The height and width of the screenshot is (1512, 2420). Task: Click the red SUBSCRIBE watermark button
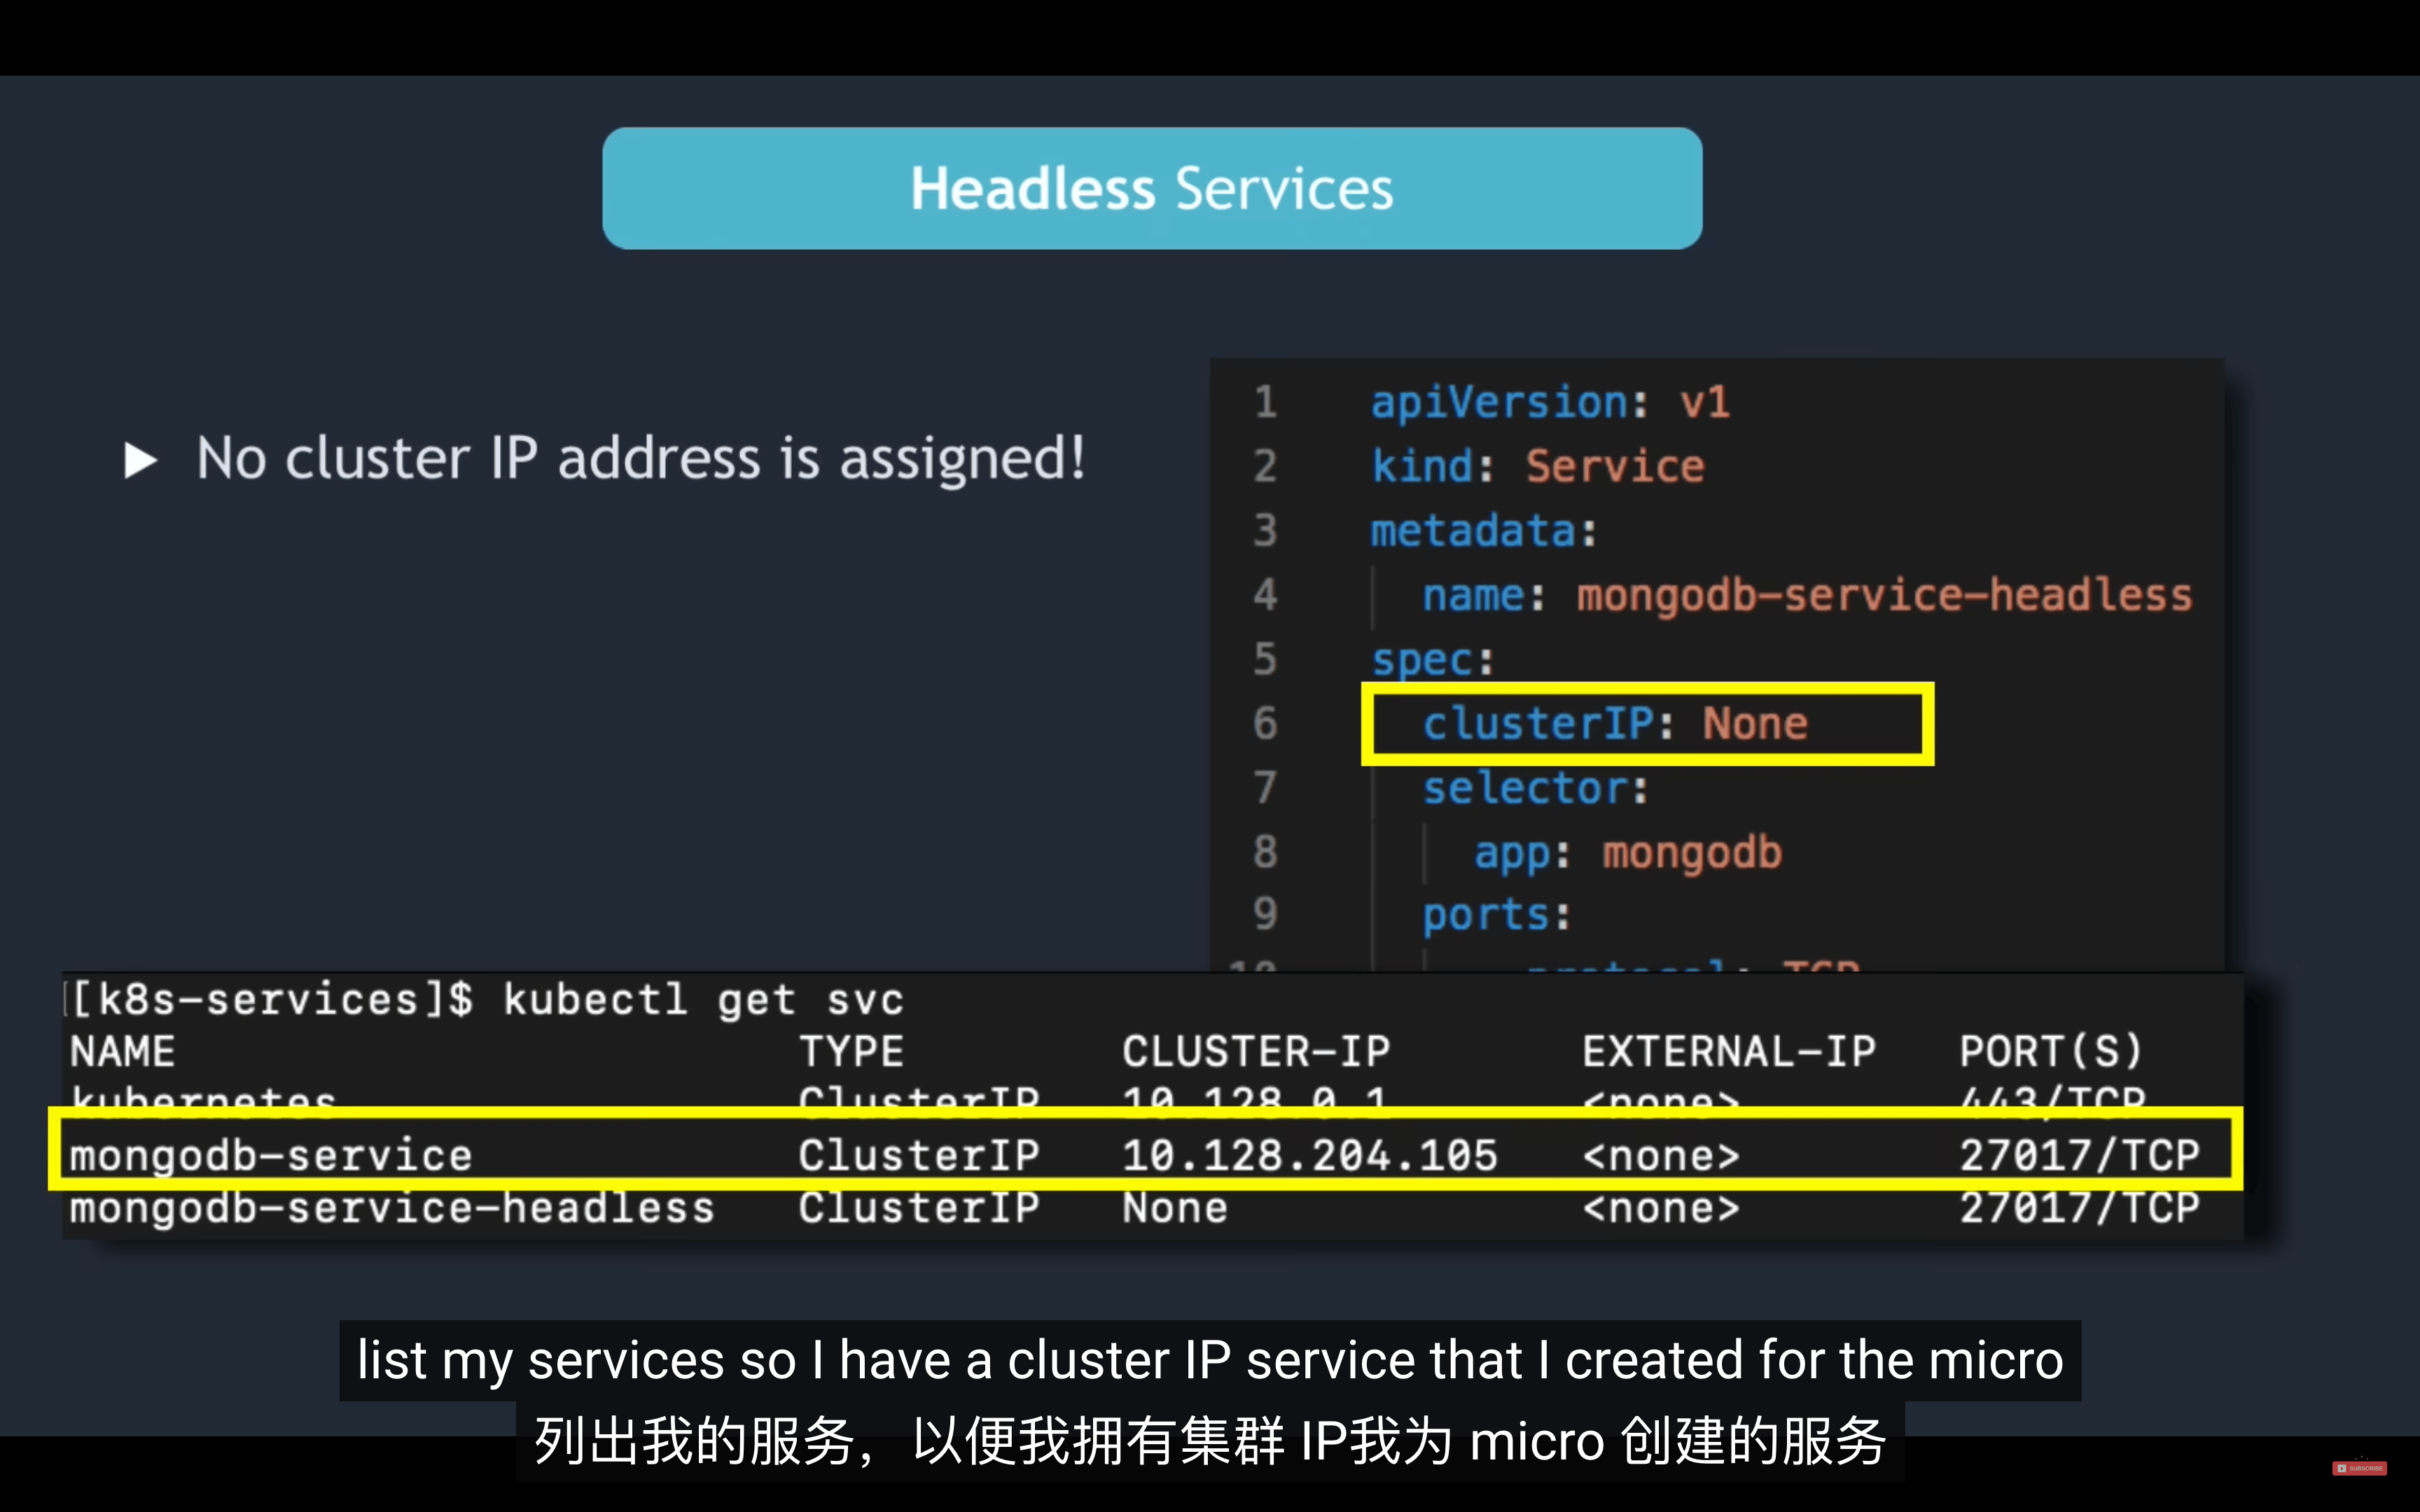pos(2359,1468)
